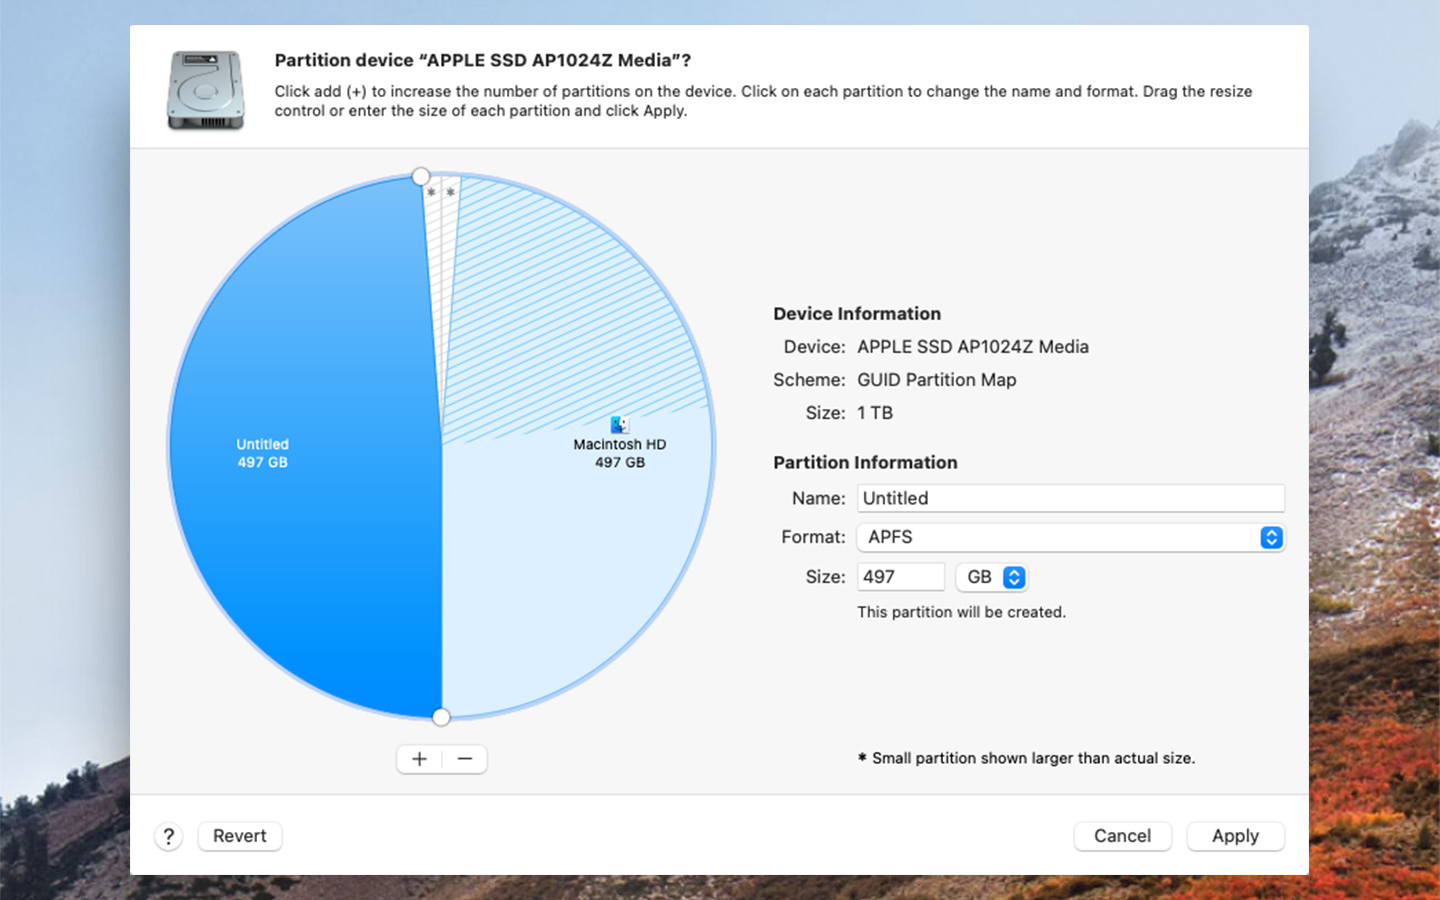Click the resize handle atop the pie chart
This screenshot has width=1440, height=900.
coord(421,177)
